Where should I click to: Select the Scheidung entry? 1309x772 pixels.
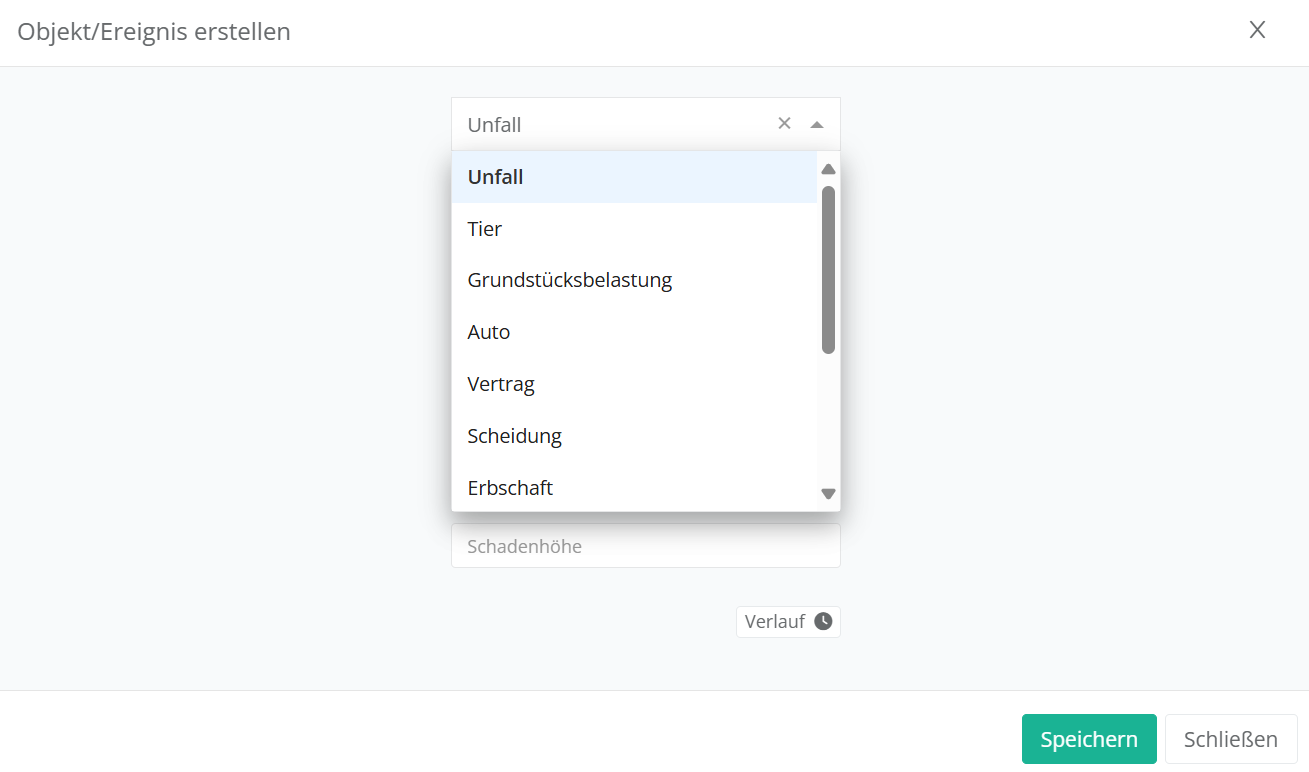(634, 436)
